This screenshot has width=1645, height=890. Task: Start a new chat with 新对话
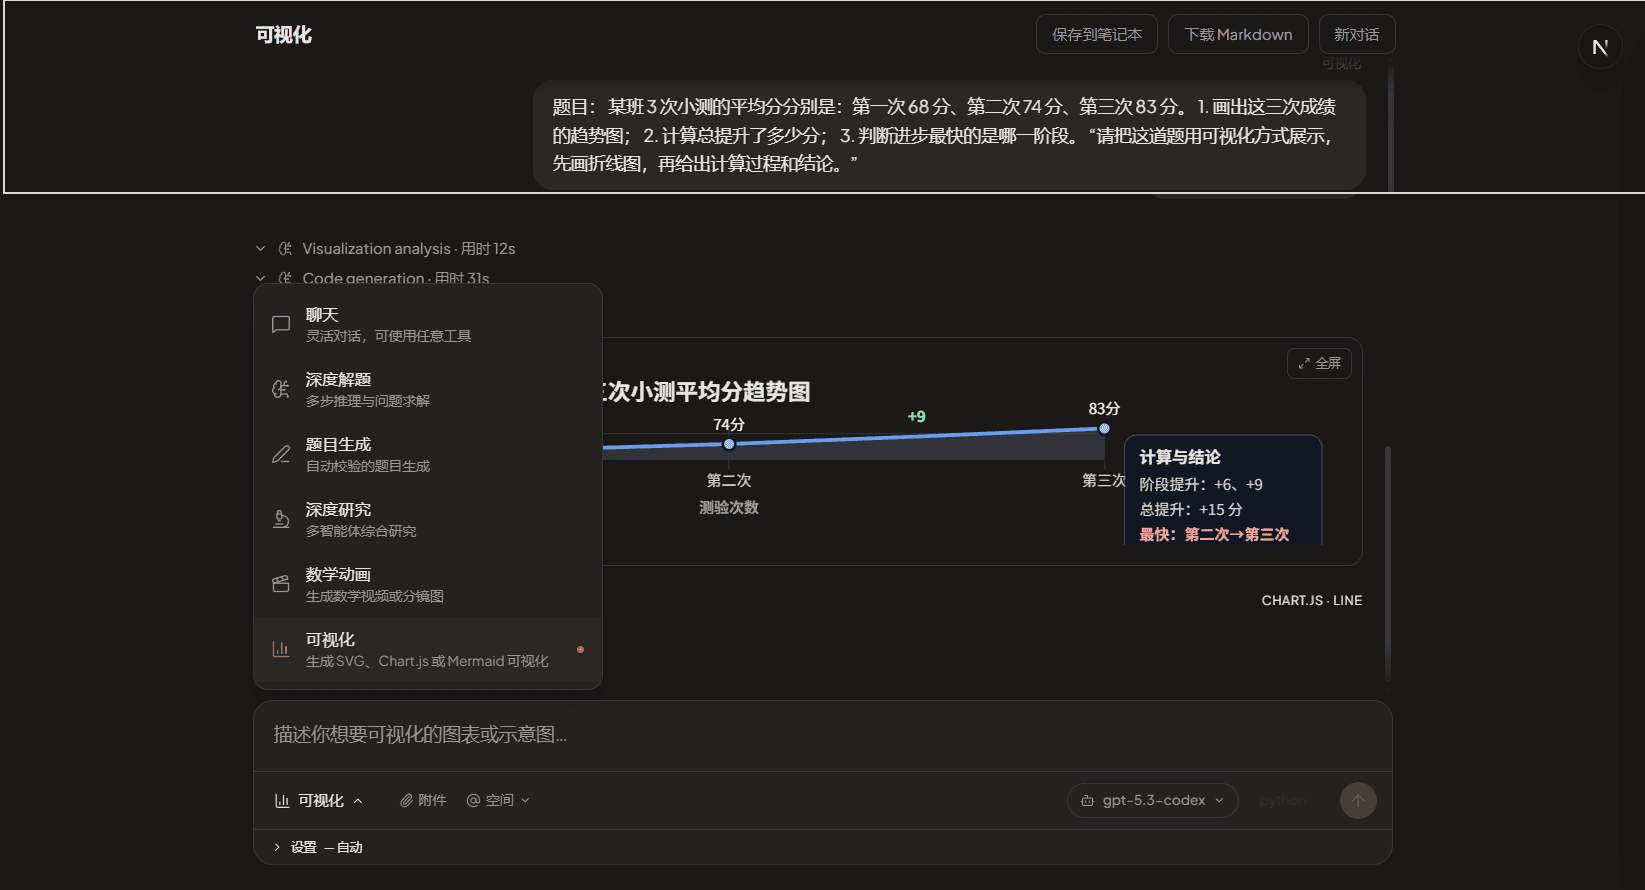coord(1356,34)
